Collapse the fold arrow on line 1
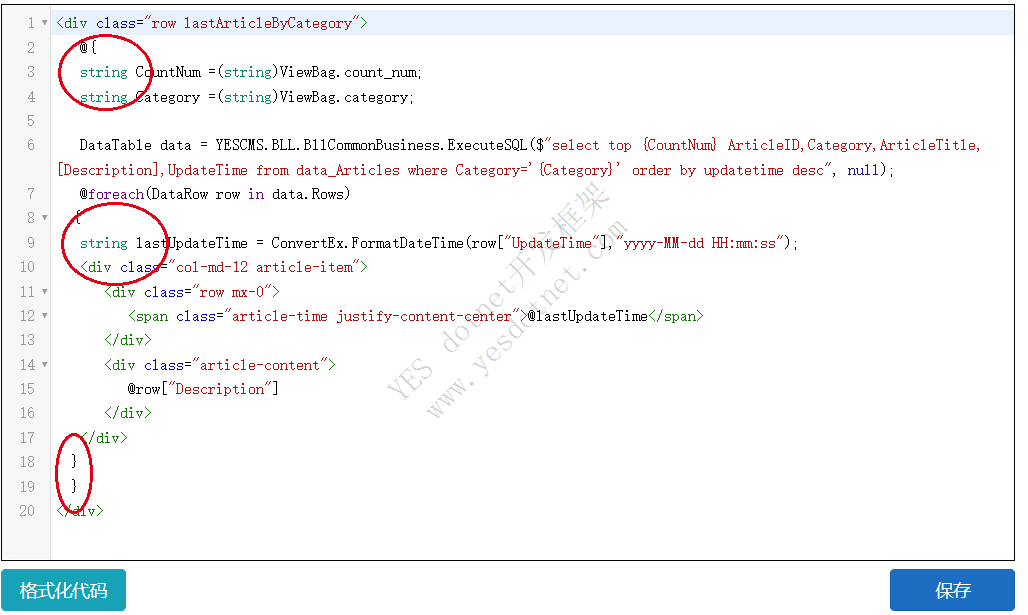Image resolution: width=1028 pixels, height=615 pixels. coord(44,23)
